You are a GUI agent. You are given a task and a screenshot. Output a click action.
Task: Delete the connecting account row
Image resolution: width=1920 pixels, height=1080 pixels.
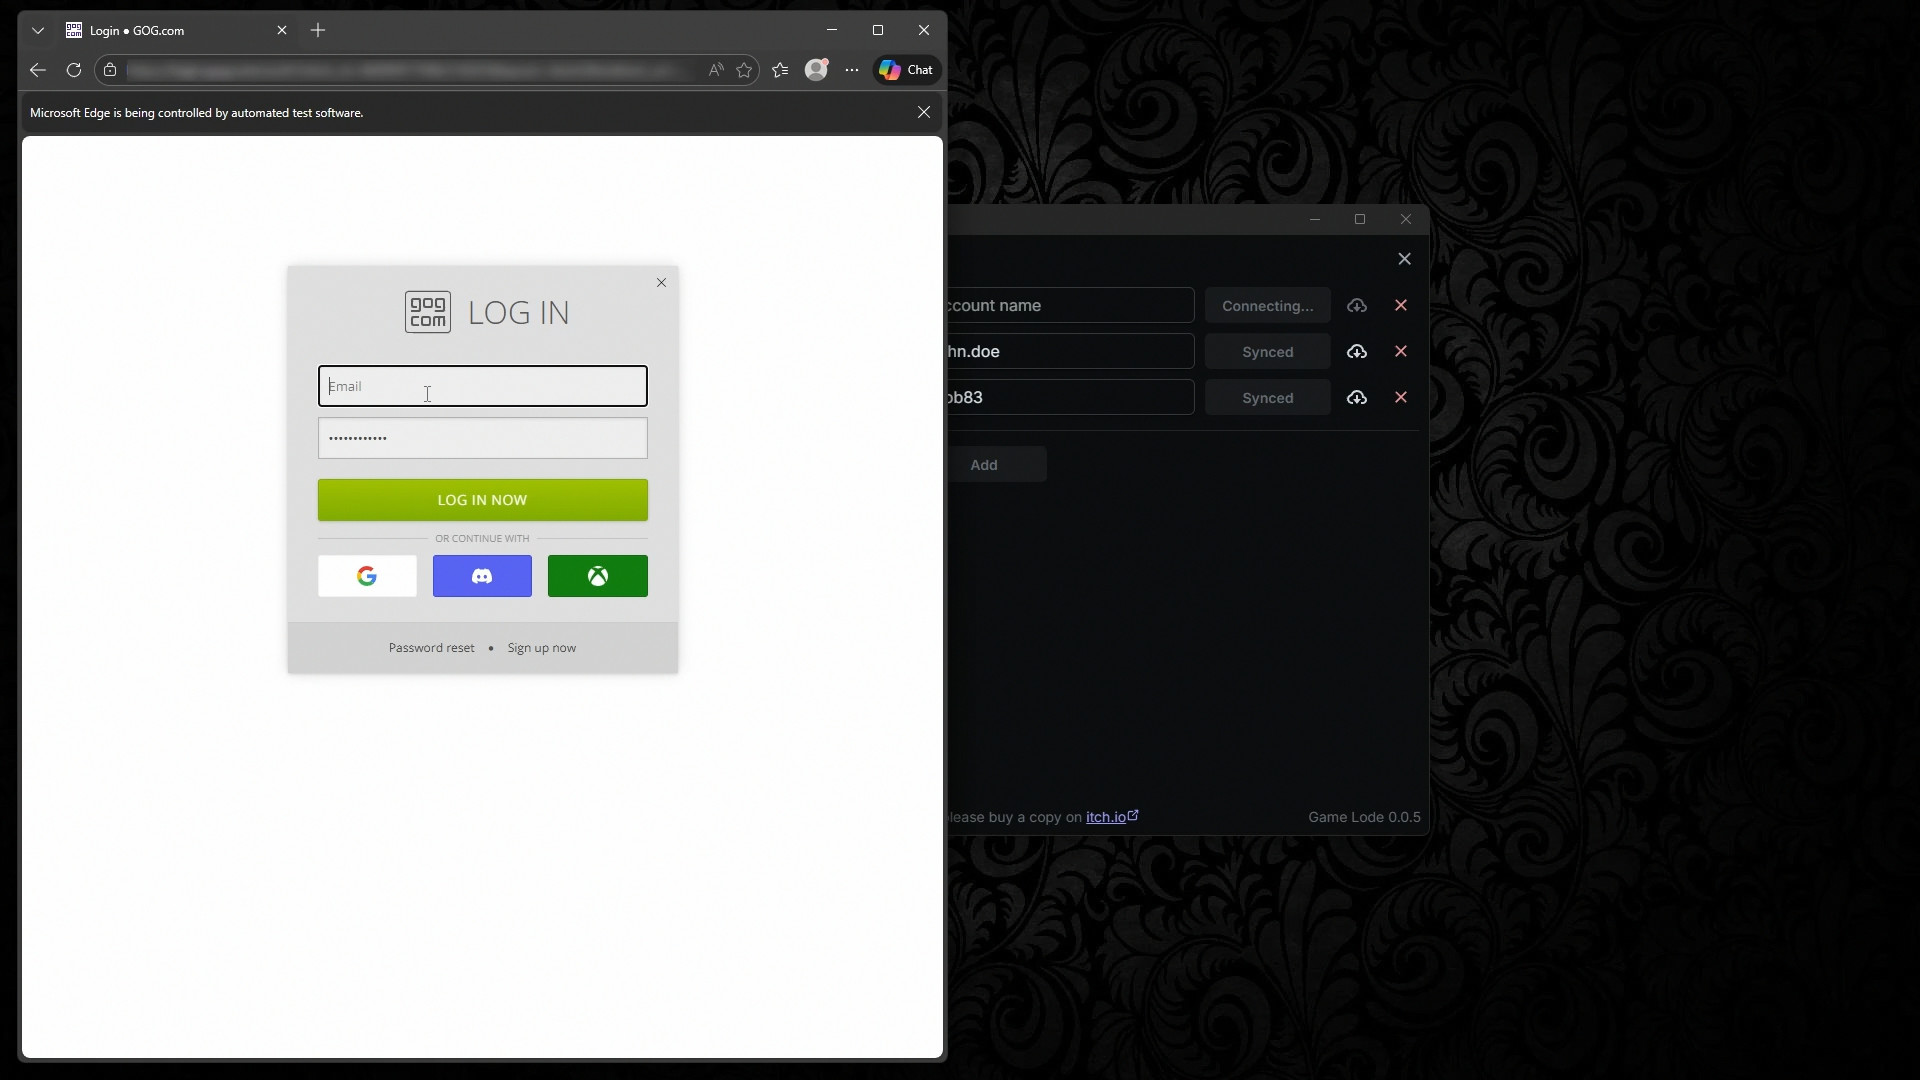click(1400, 306)
